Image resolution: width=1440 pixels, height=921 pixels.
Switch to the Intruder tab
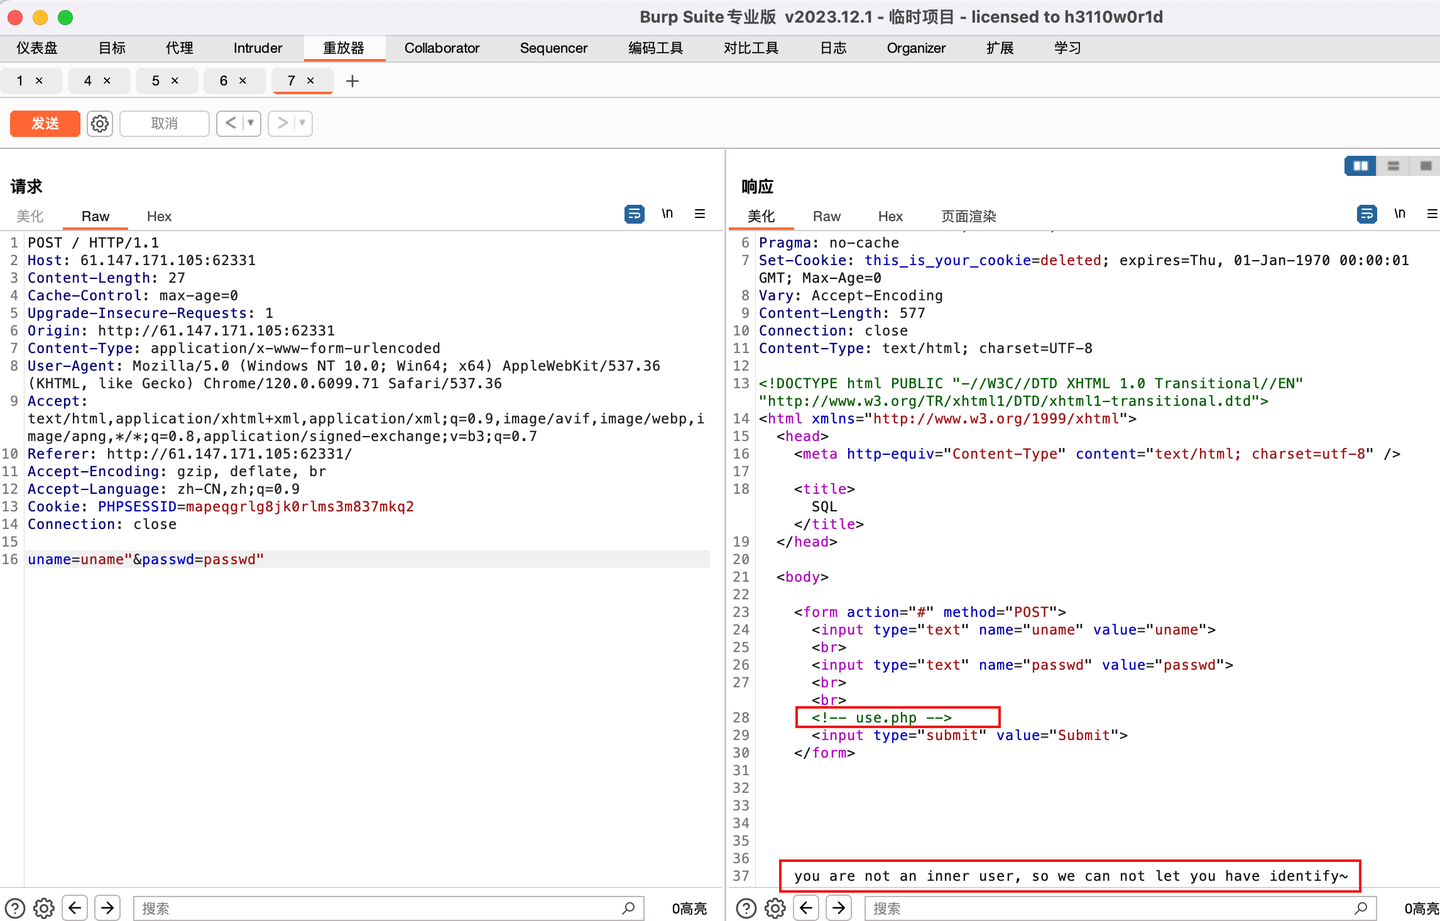[258, 47]
